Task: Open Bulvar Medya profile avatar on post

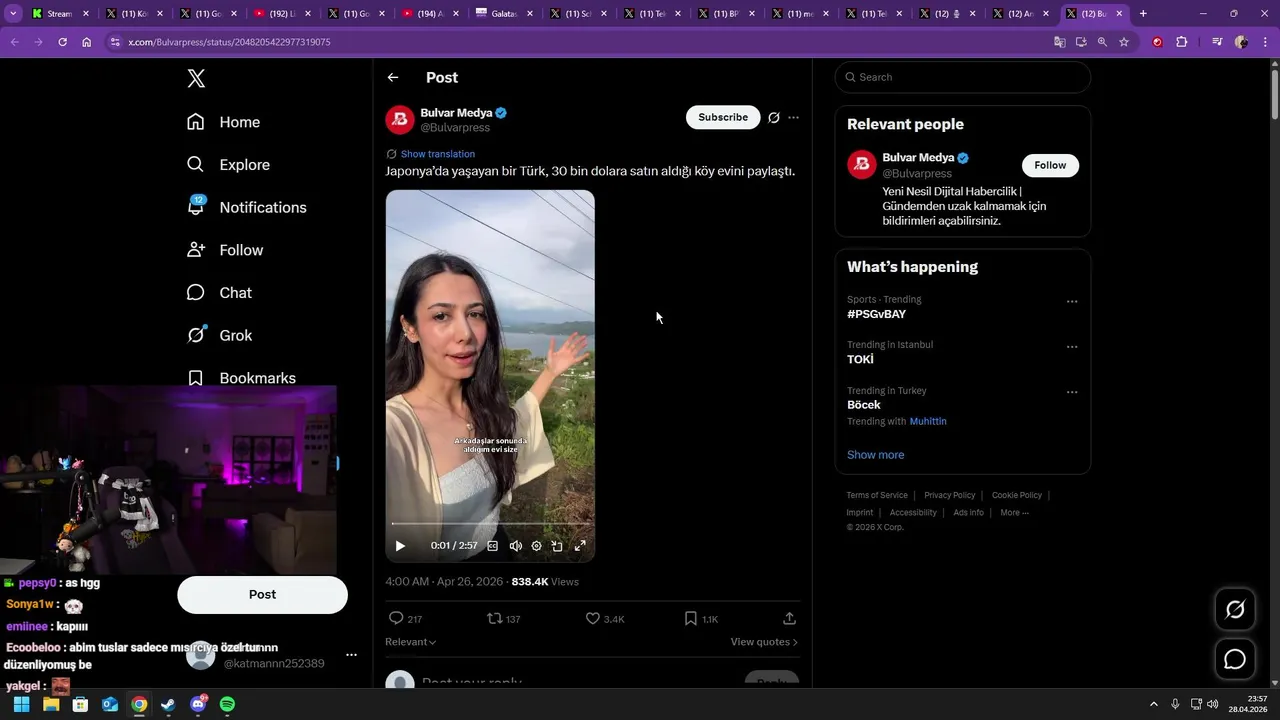Action: 400,120
